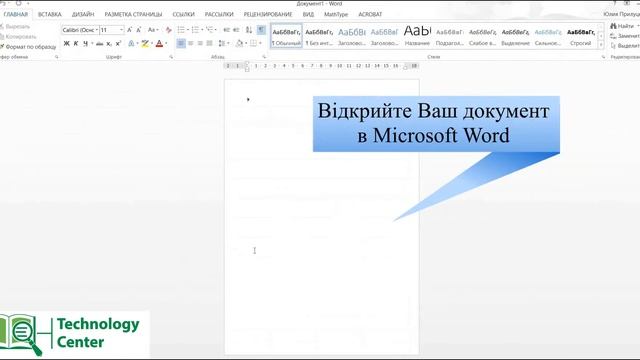
Task: Open font color dropdown arrow
Action: pos(166,43)
